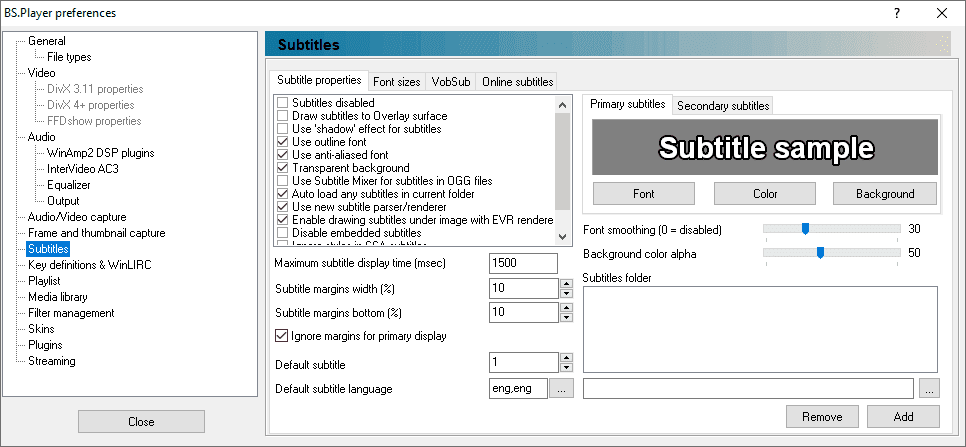966x447 pixels.
Task: Open Online subtitles tab
Action: (518, 82)
